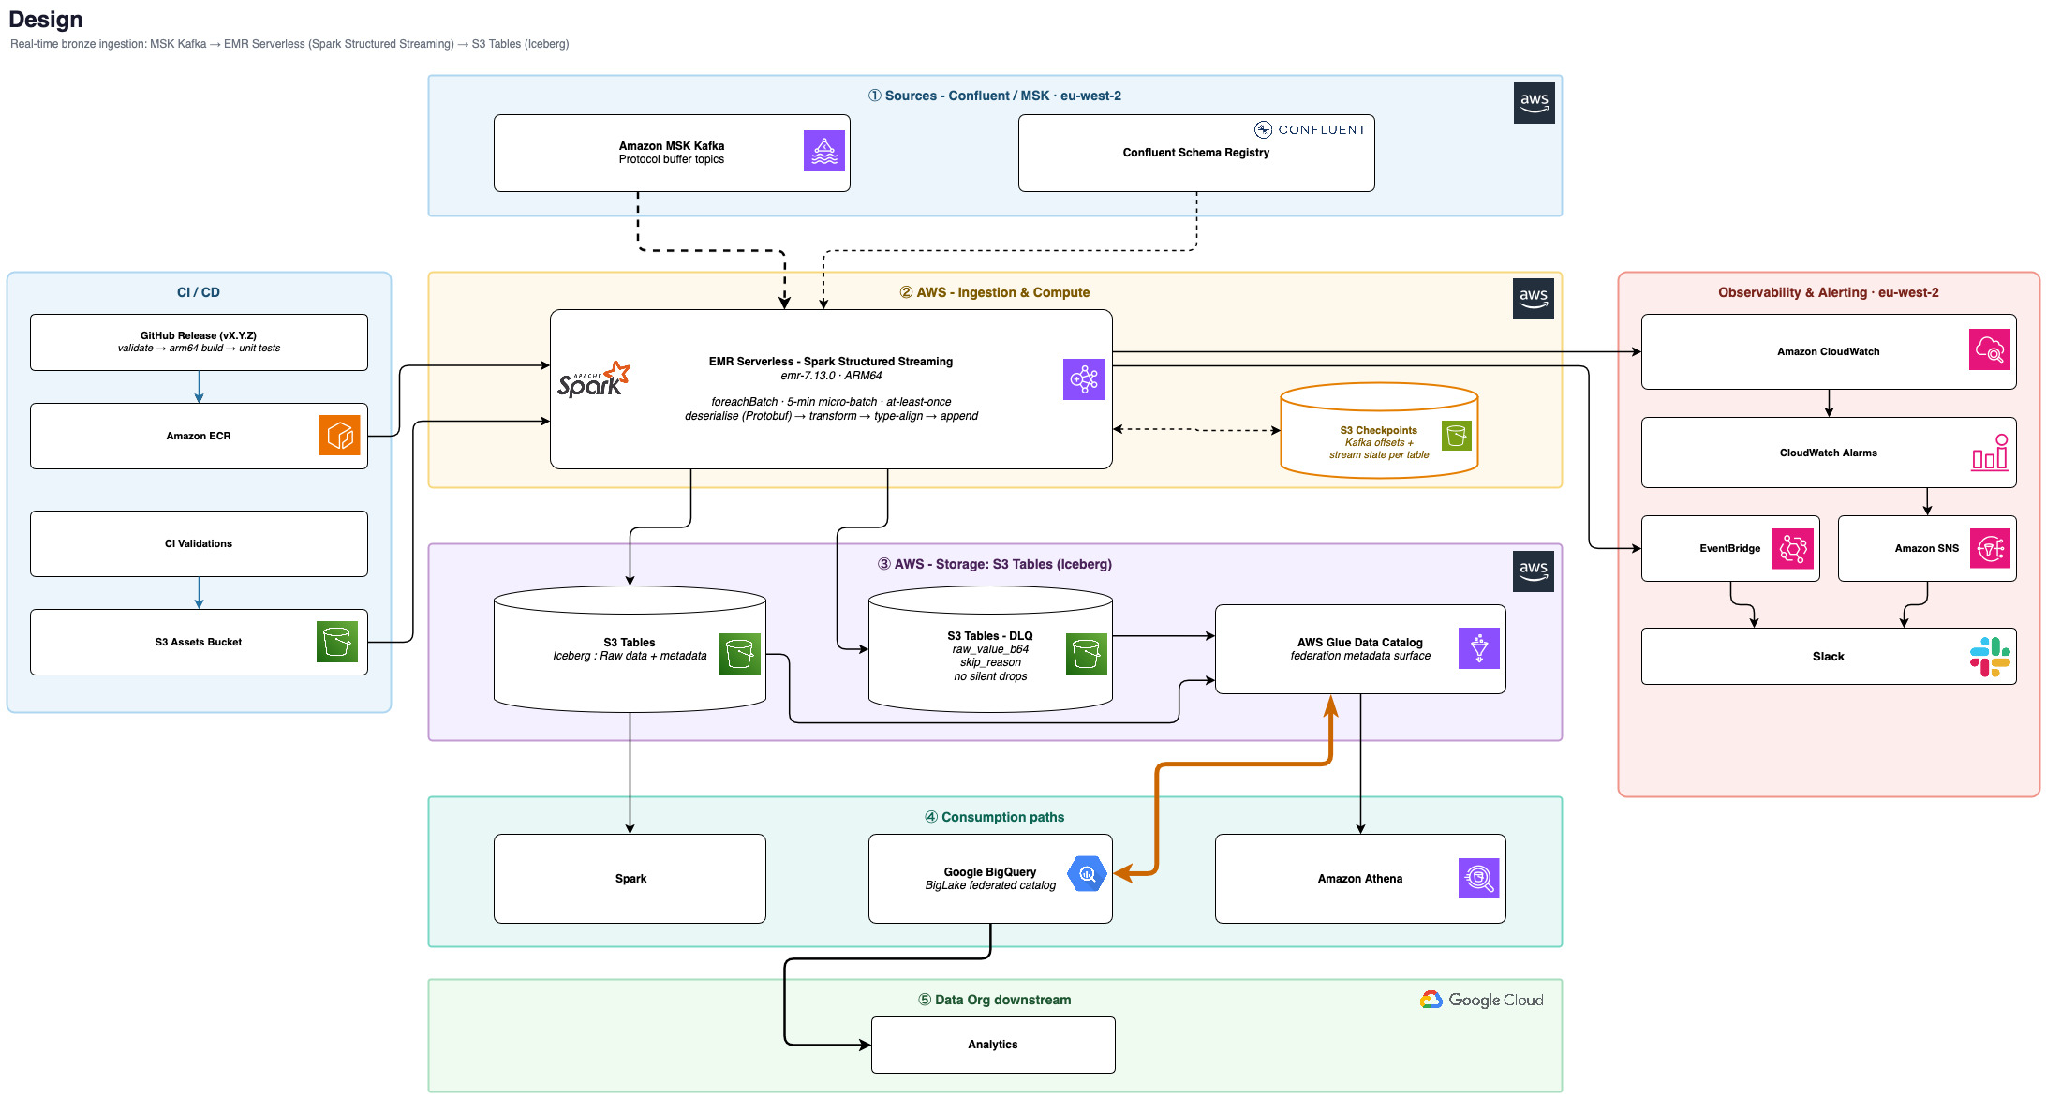Click the Amazon Athena purple icon
Image resolution: width=2046 pixels, height=1098 pixels.
(x=1479, y=878)
